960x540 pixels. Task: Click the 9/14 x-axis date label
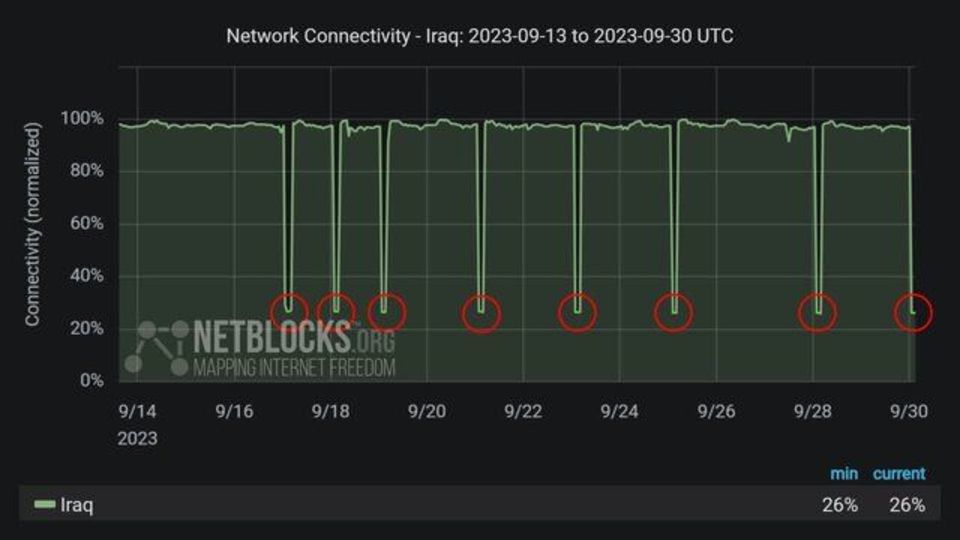coord(137,411)
